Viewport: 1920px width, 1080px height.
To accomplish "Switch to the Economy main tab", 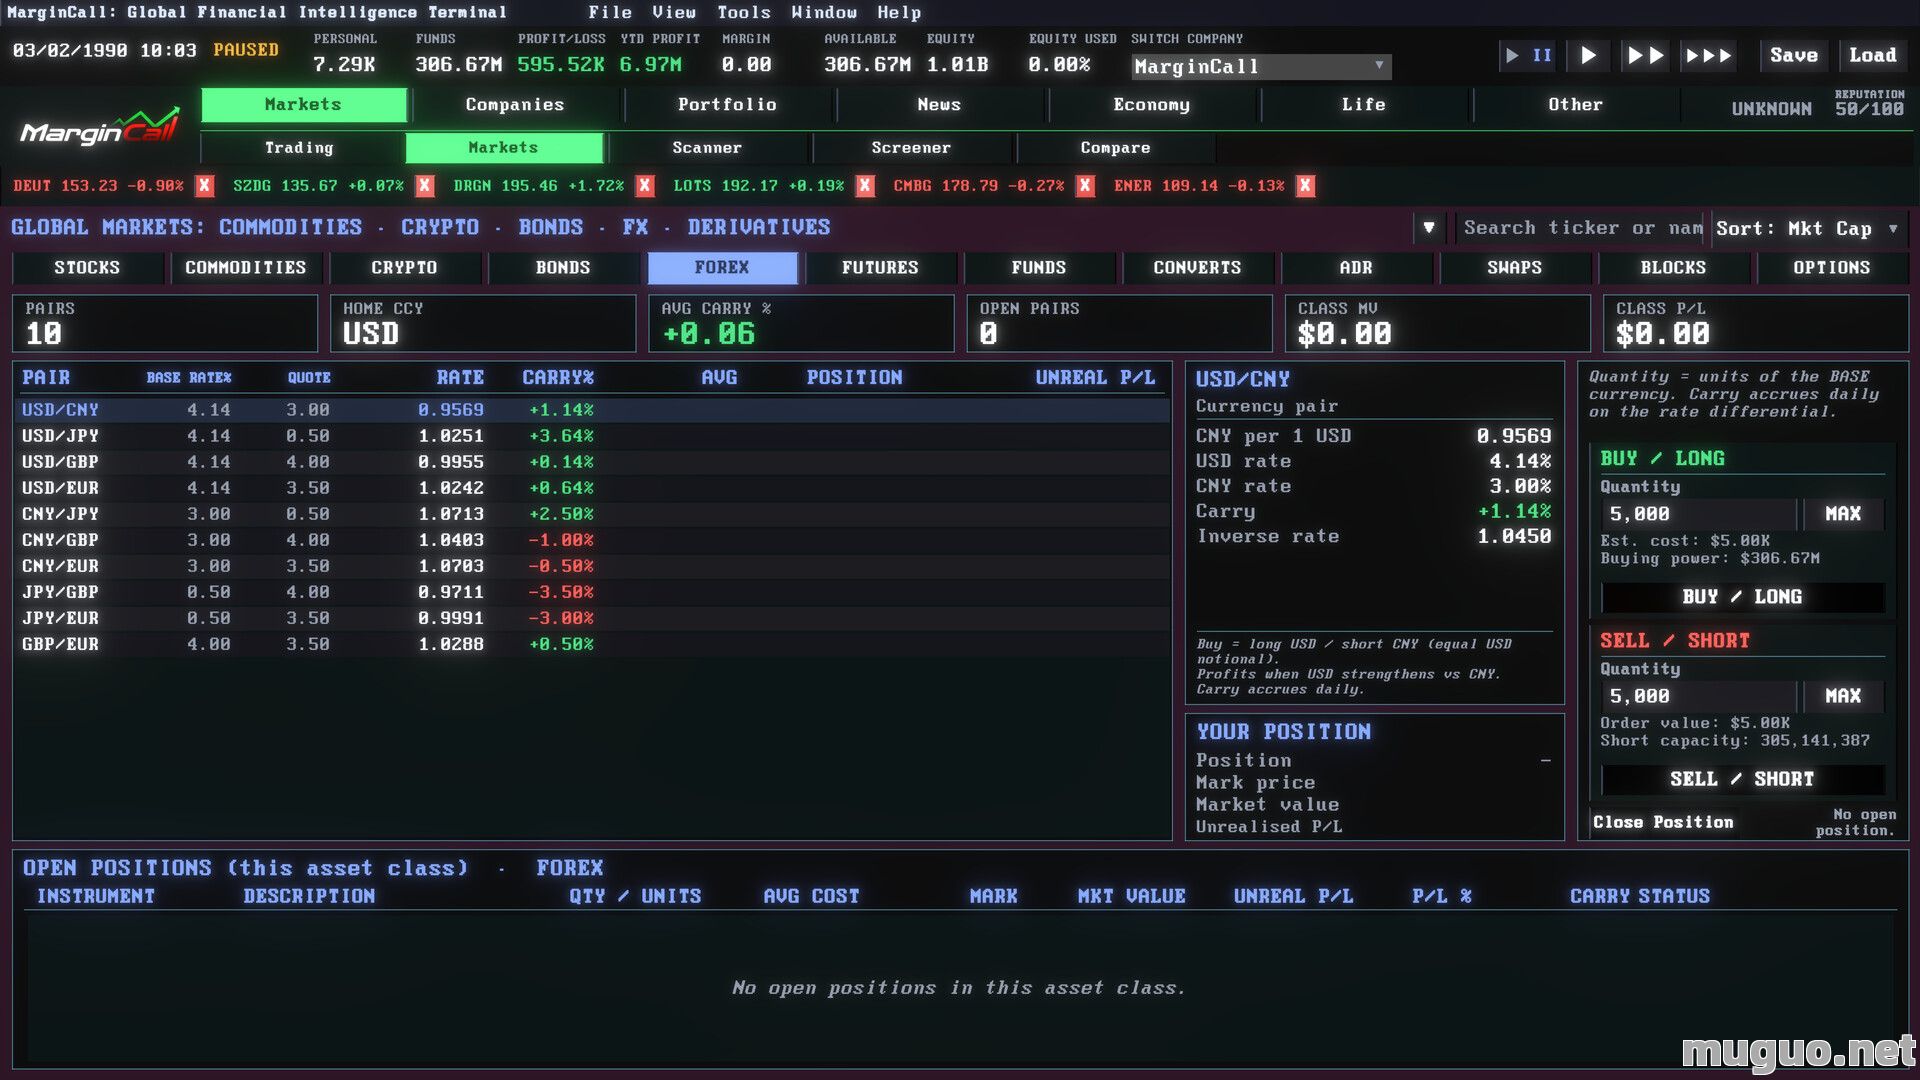I will tap(1151, 105).
